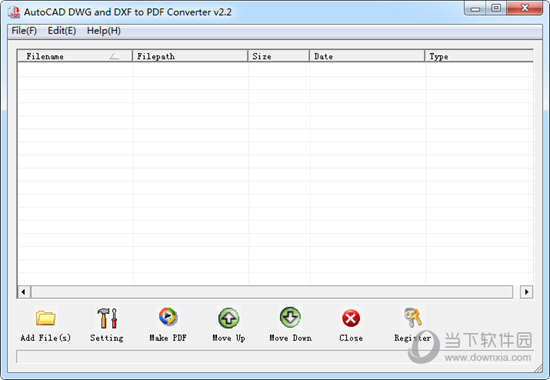
Task: Click the green Move Down arrow icon
Action: pos(290,317)
